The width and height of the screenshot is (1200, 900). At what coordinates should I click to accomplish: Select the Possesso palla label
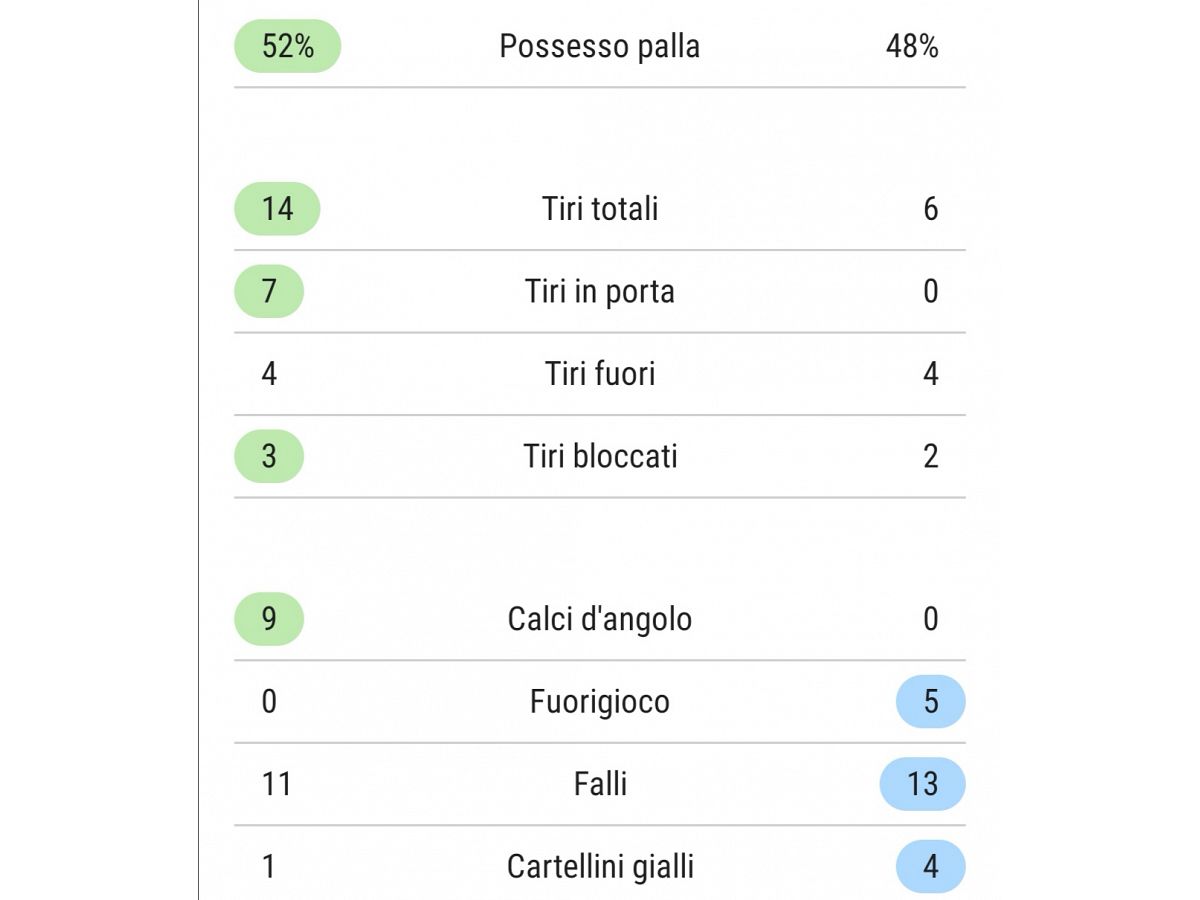pyautogui.click(x=600, y=46)
